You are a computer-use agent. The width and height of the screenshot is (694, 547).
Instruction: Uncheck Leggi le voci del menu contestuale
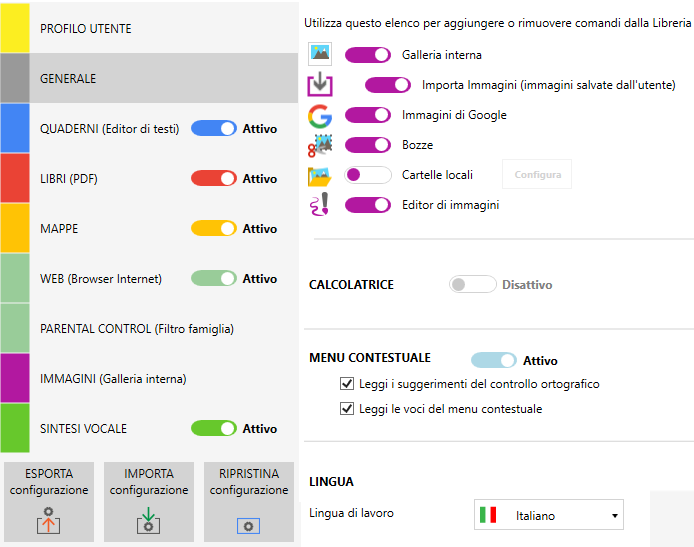tap(347, 408)
